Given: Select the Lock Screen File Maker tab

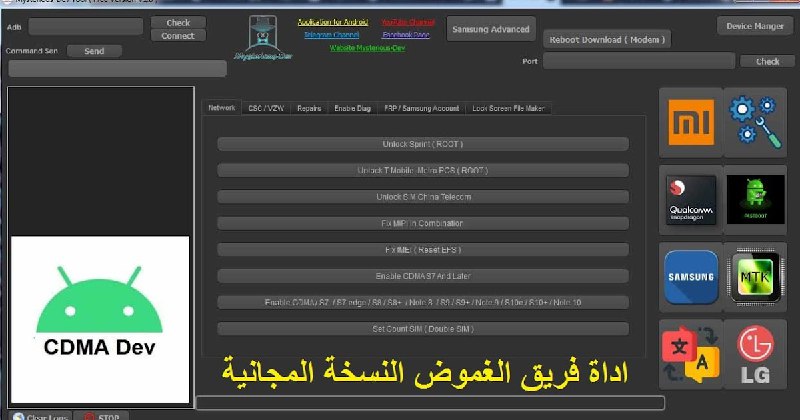Looking at the screenshot, I should (x=508, y=108).
